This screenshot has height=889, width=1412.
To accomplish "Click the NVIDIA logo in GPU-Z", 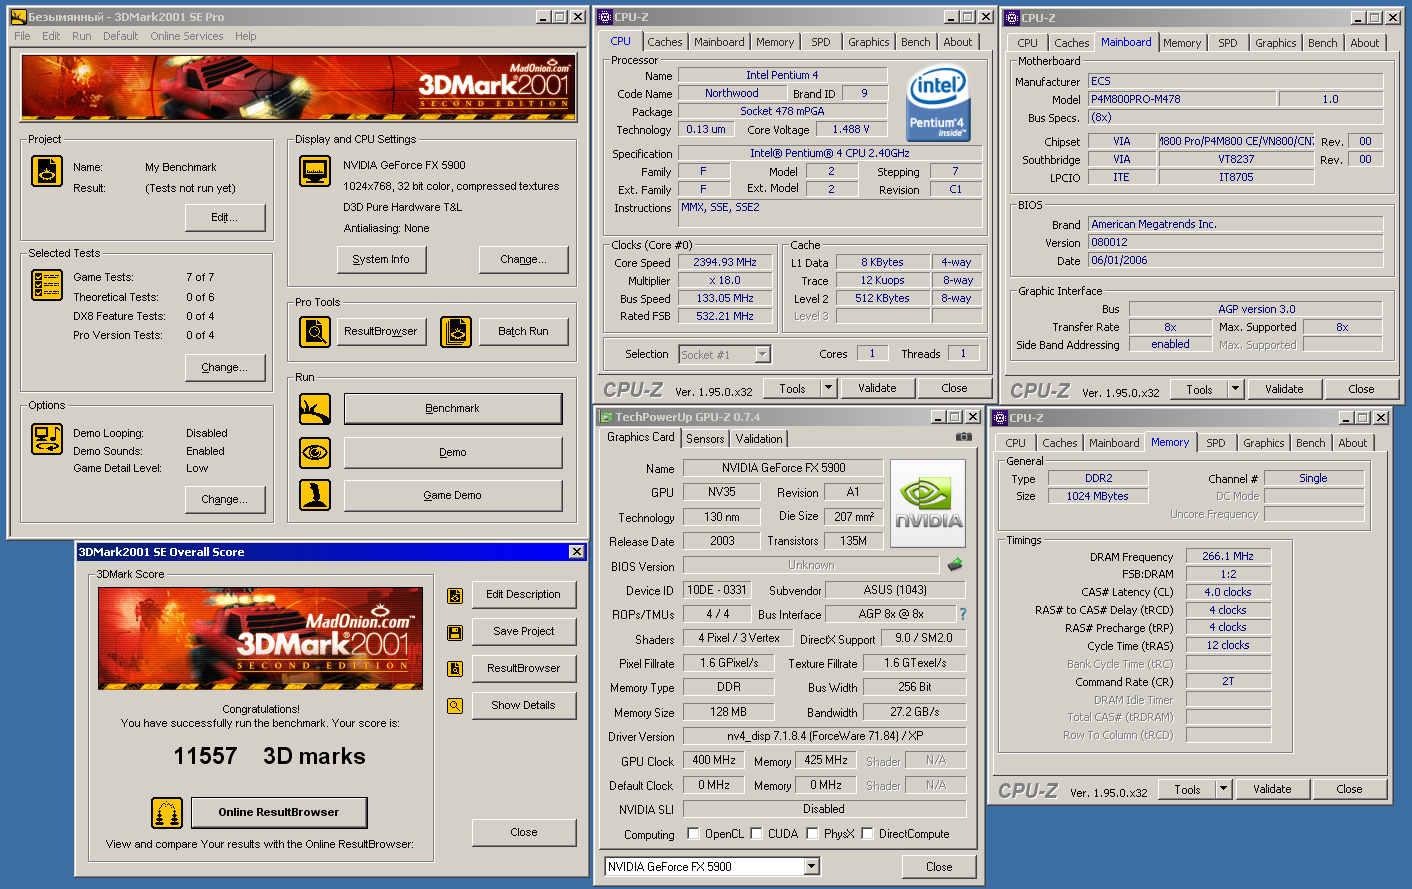I will coord(928,503).
